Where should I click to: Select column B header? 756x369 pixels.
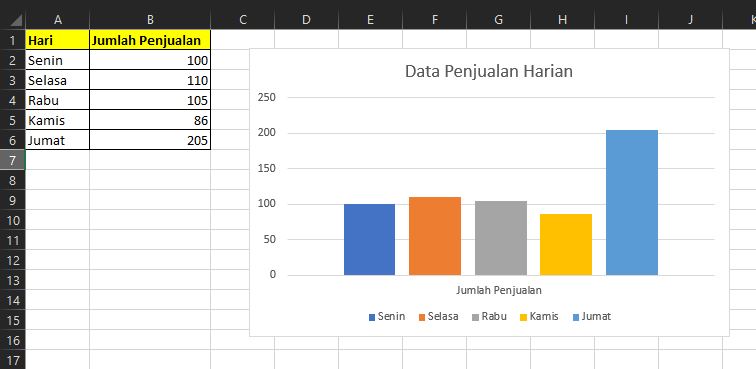click(x=150, y=19)
